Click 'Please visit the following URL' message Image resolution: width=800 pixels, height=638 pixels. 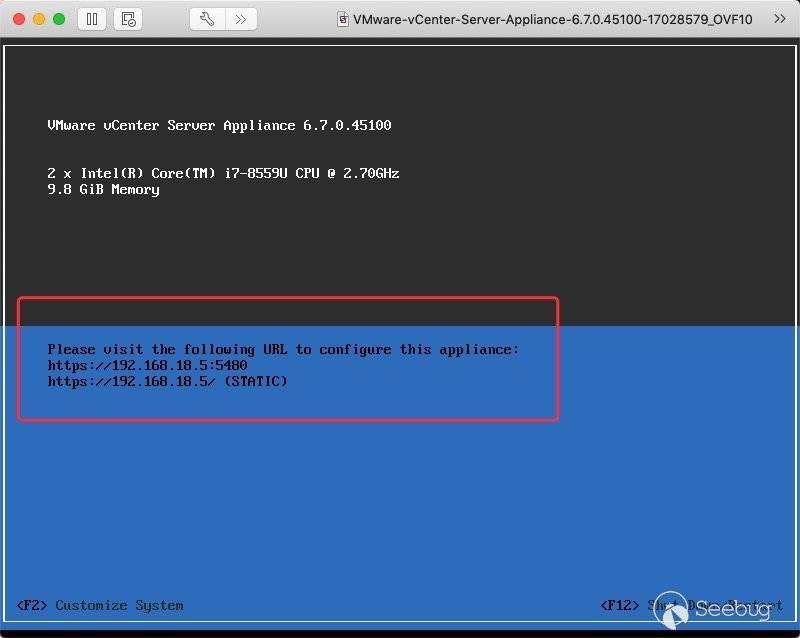pyautogui.click(x=283, y=350)
